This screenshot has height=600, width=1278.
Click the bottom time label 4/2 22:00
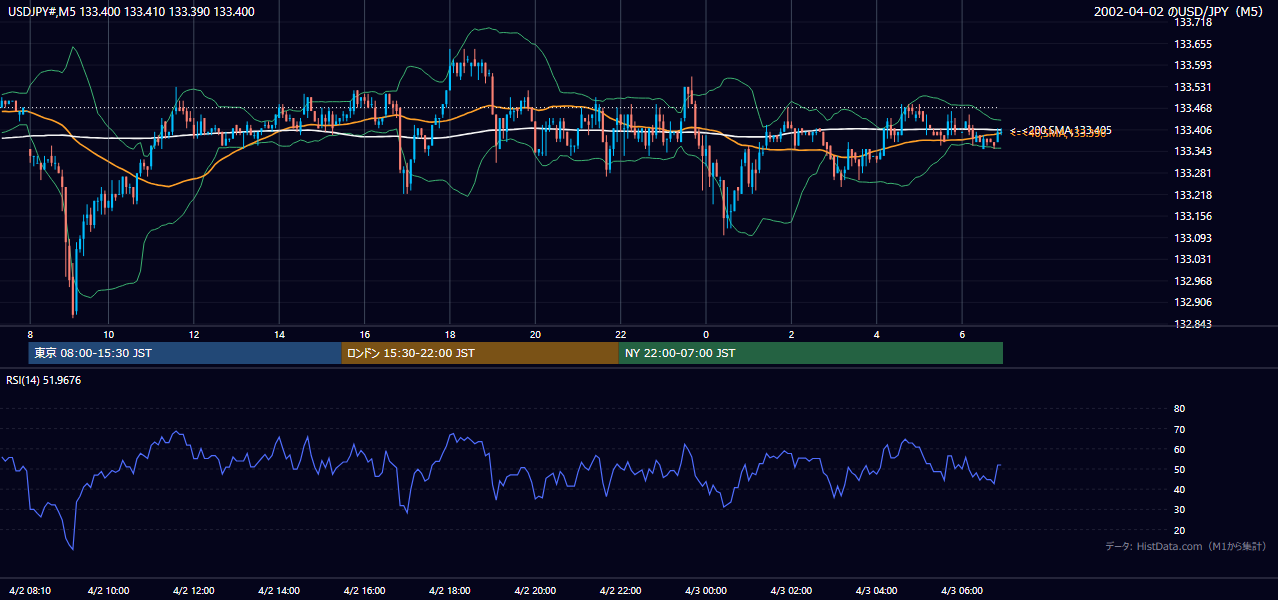point(620,590)
